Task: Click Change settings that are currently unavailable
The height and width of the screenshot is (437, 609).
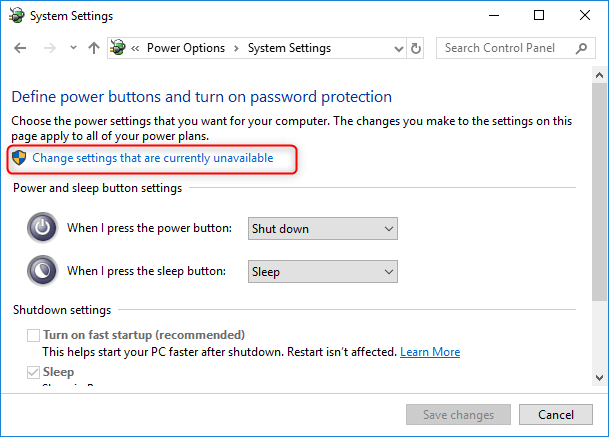Action: click(x=152, y=158)
